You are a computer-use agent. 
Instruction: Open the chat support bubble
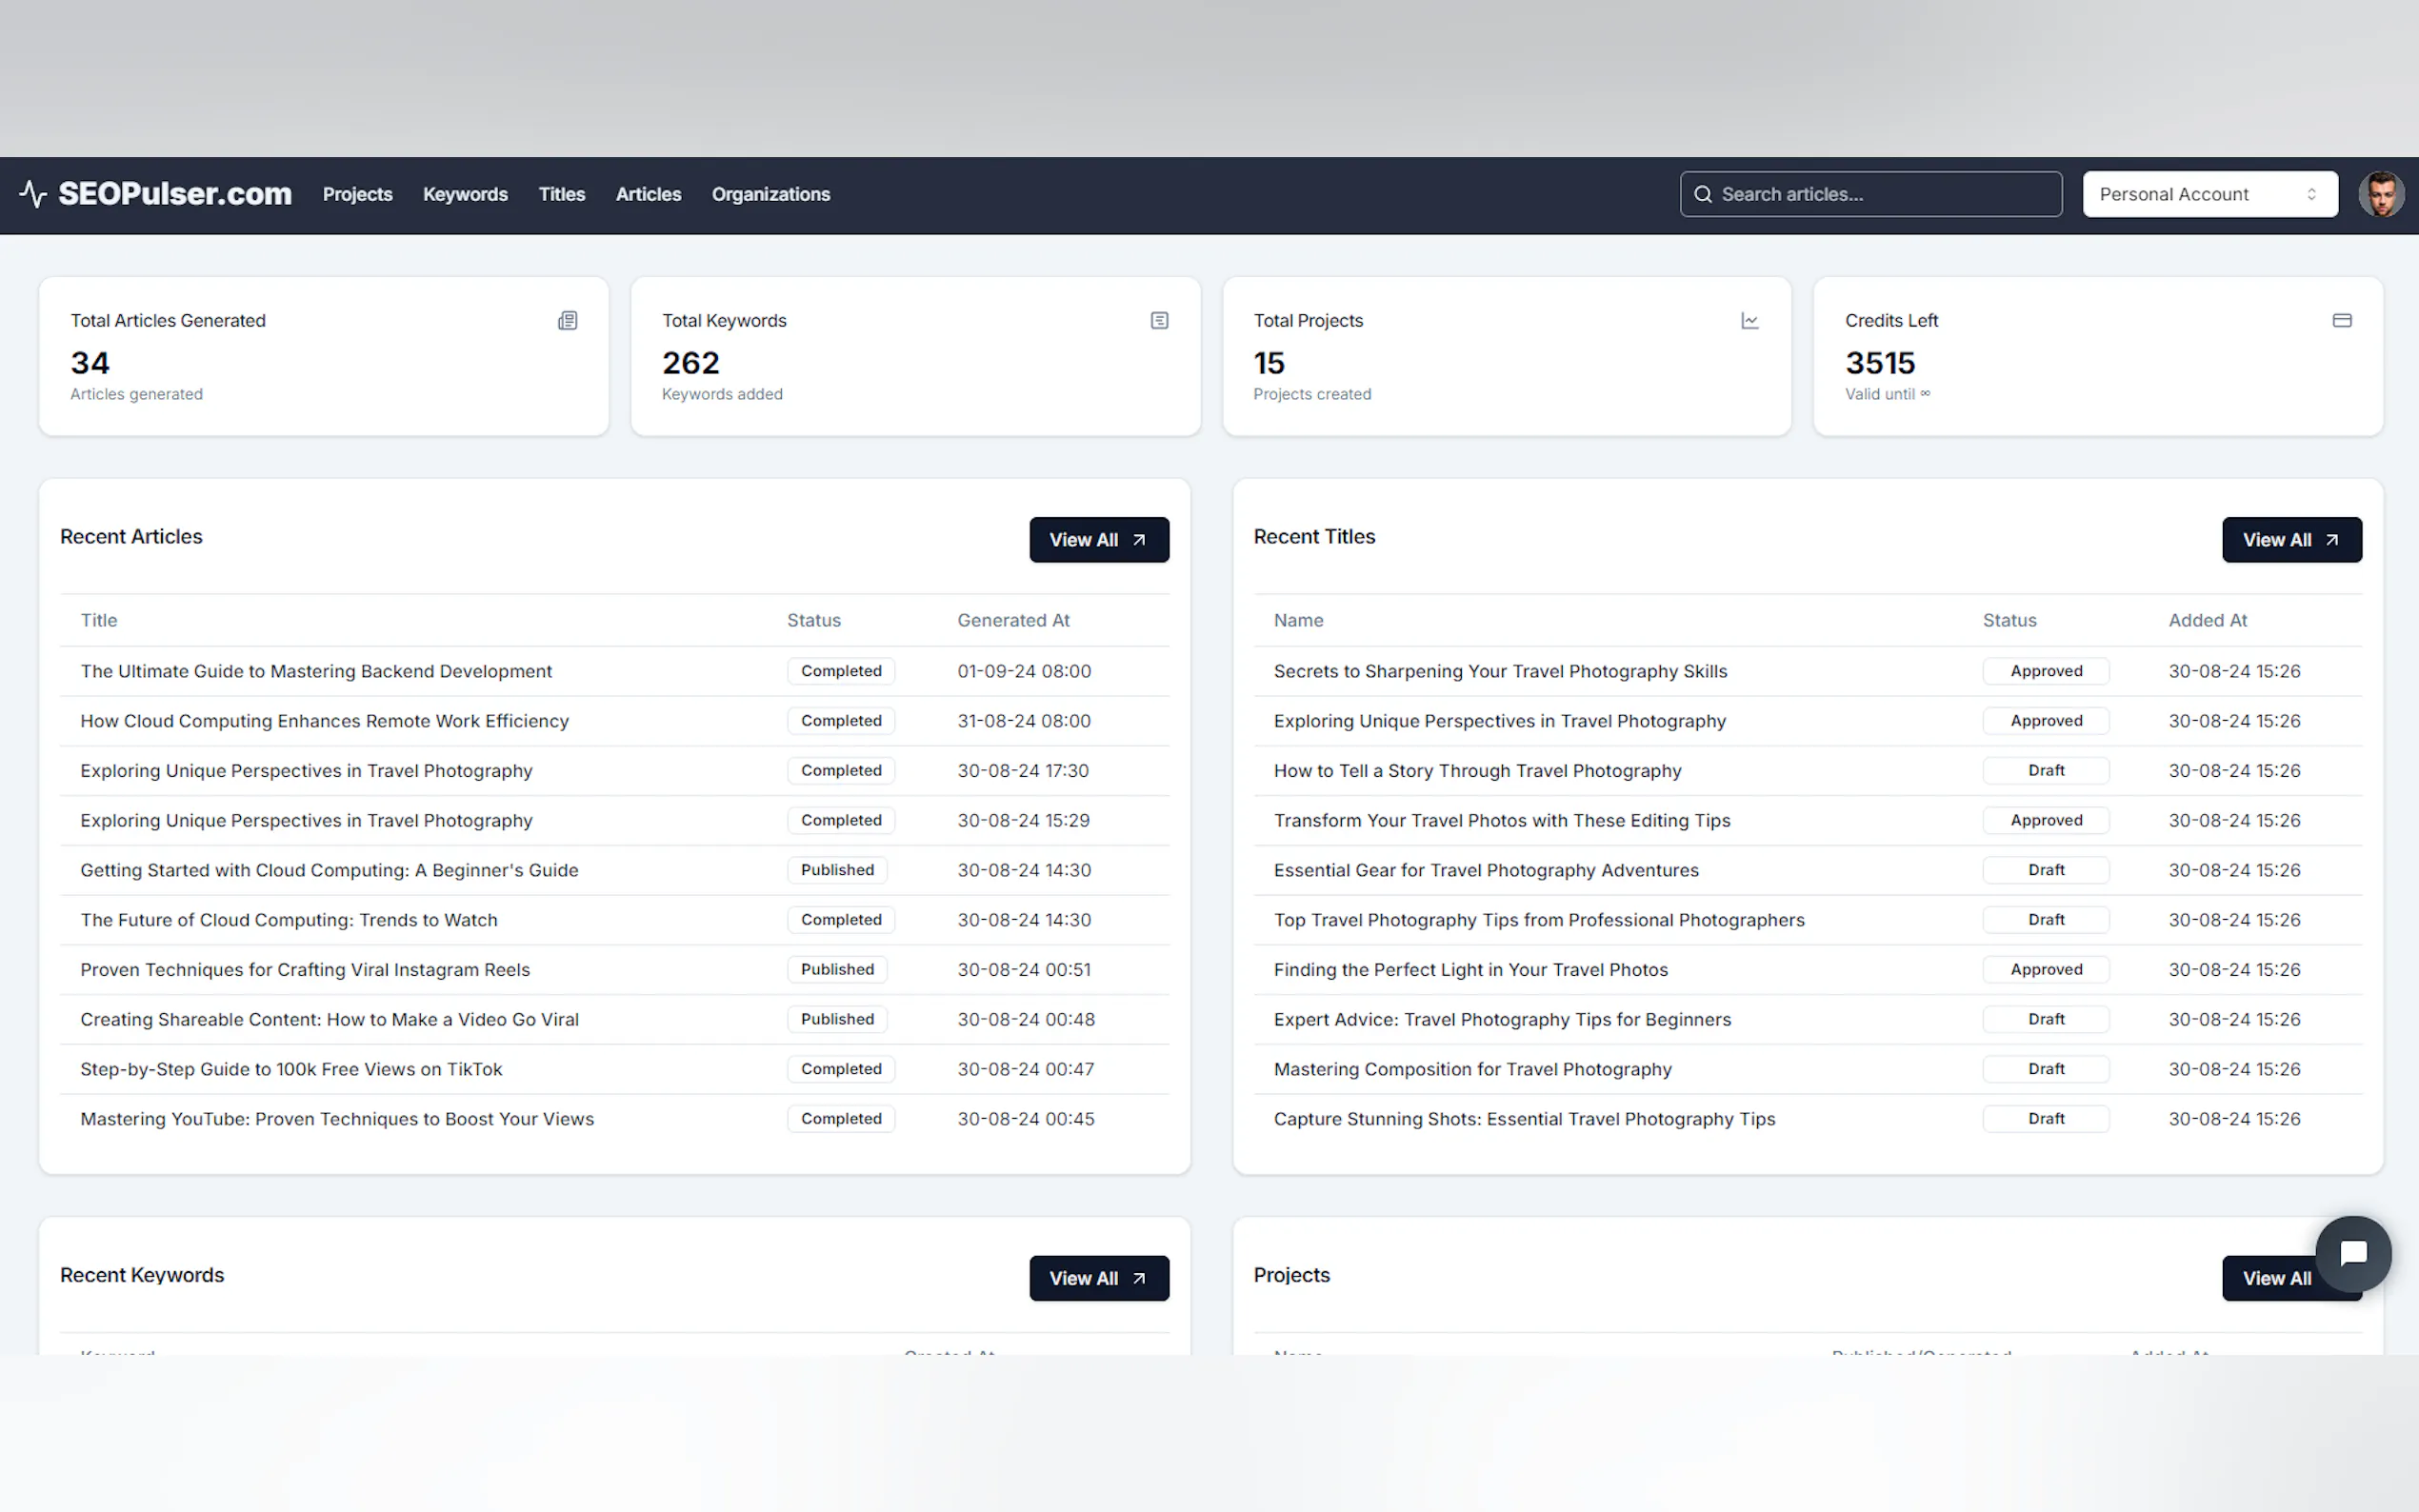2352,1253
